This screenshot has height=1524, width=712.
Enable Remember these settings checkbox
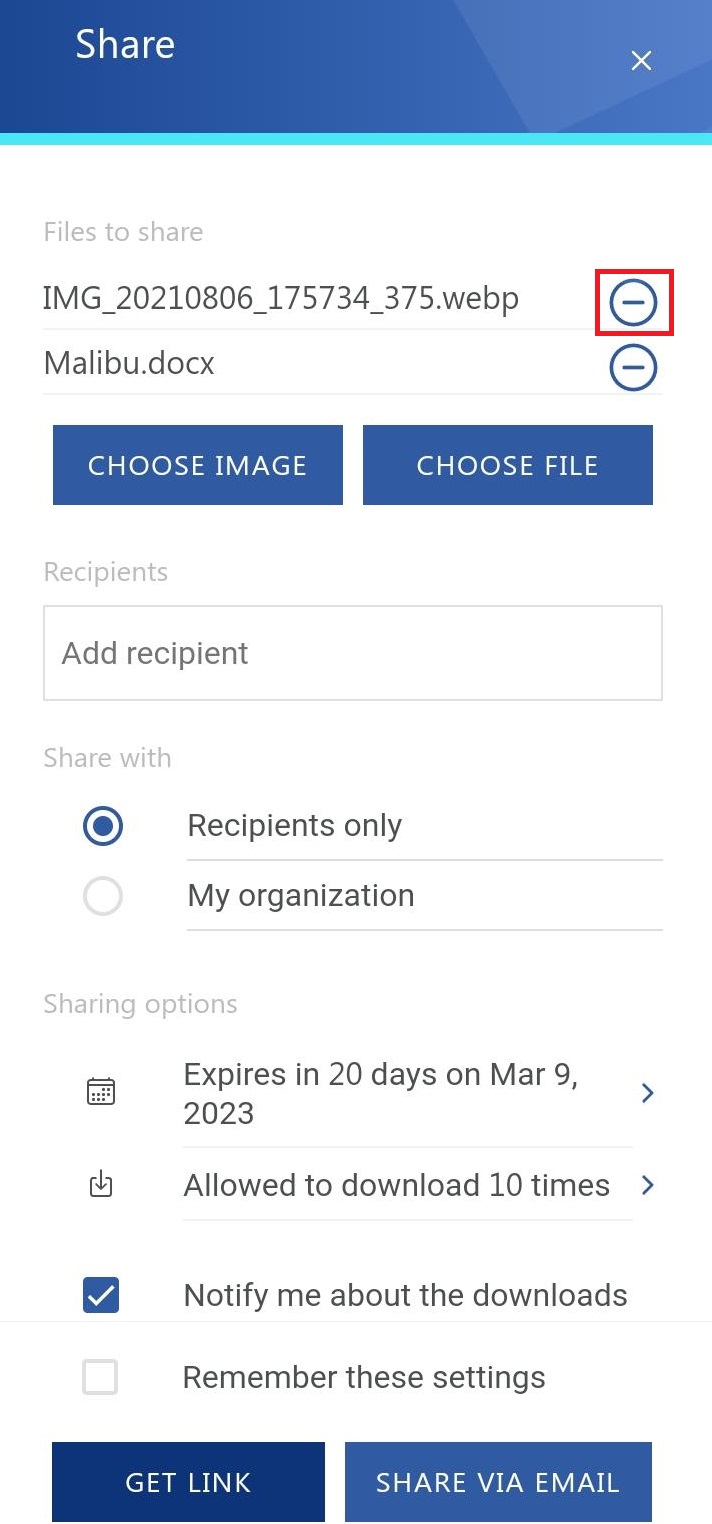click(100, 1377)
